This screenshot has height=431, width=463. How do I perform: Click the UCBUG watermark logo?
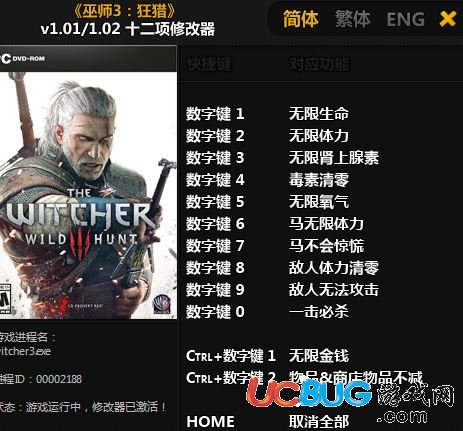[350, 400]
